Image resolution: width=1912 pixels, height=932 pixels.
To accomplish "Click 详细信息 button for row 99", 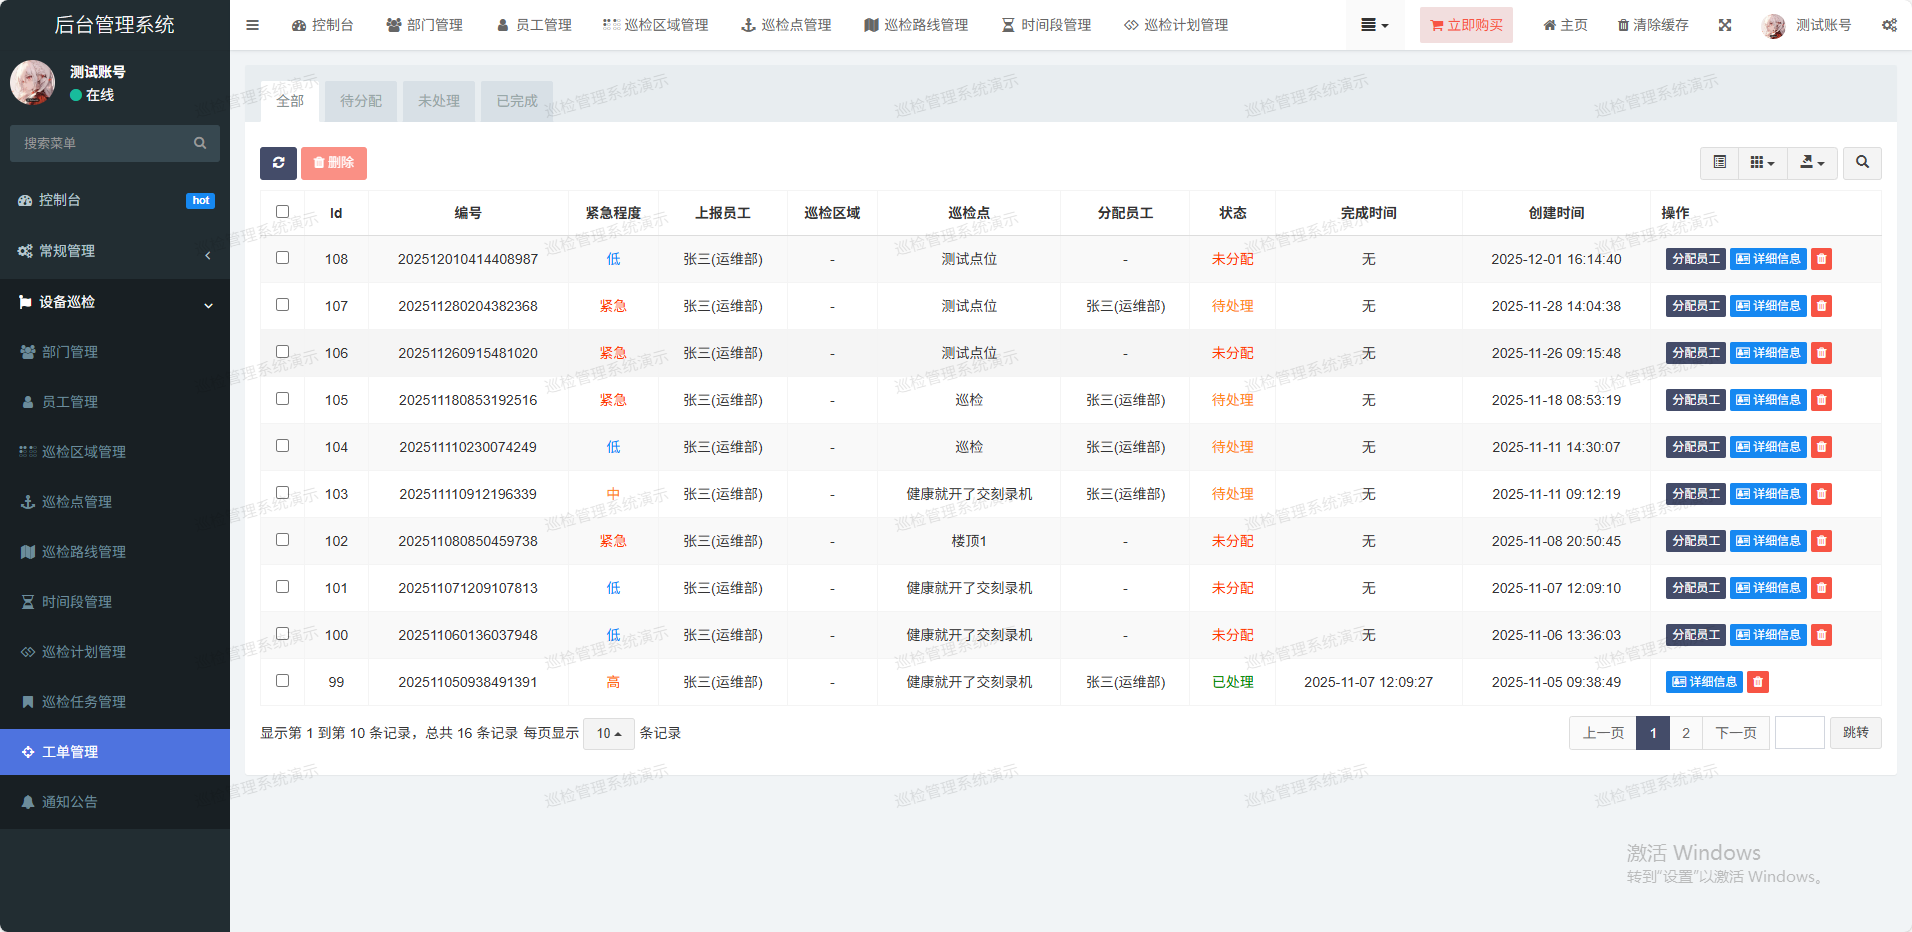I will point(1704,682).
